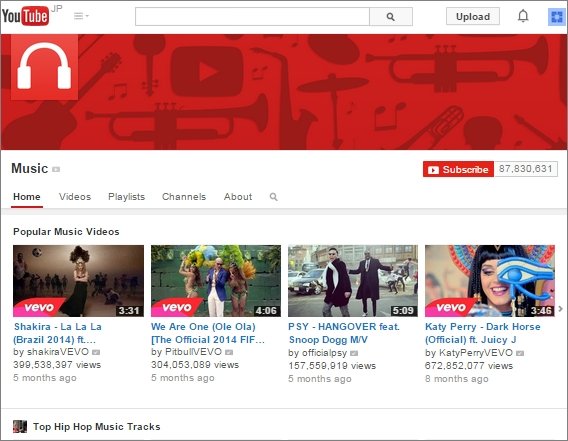Click the channel search magnifier icon

point(273,197)
